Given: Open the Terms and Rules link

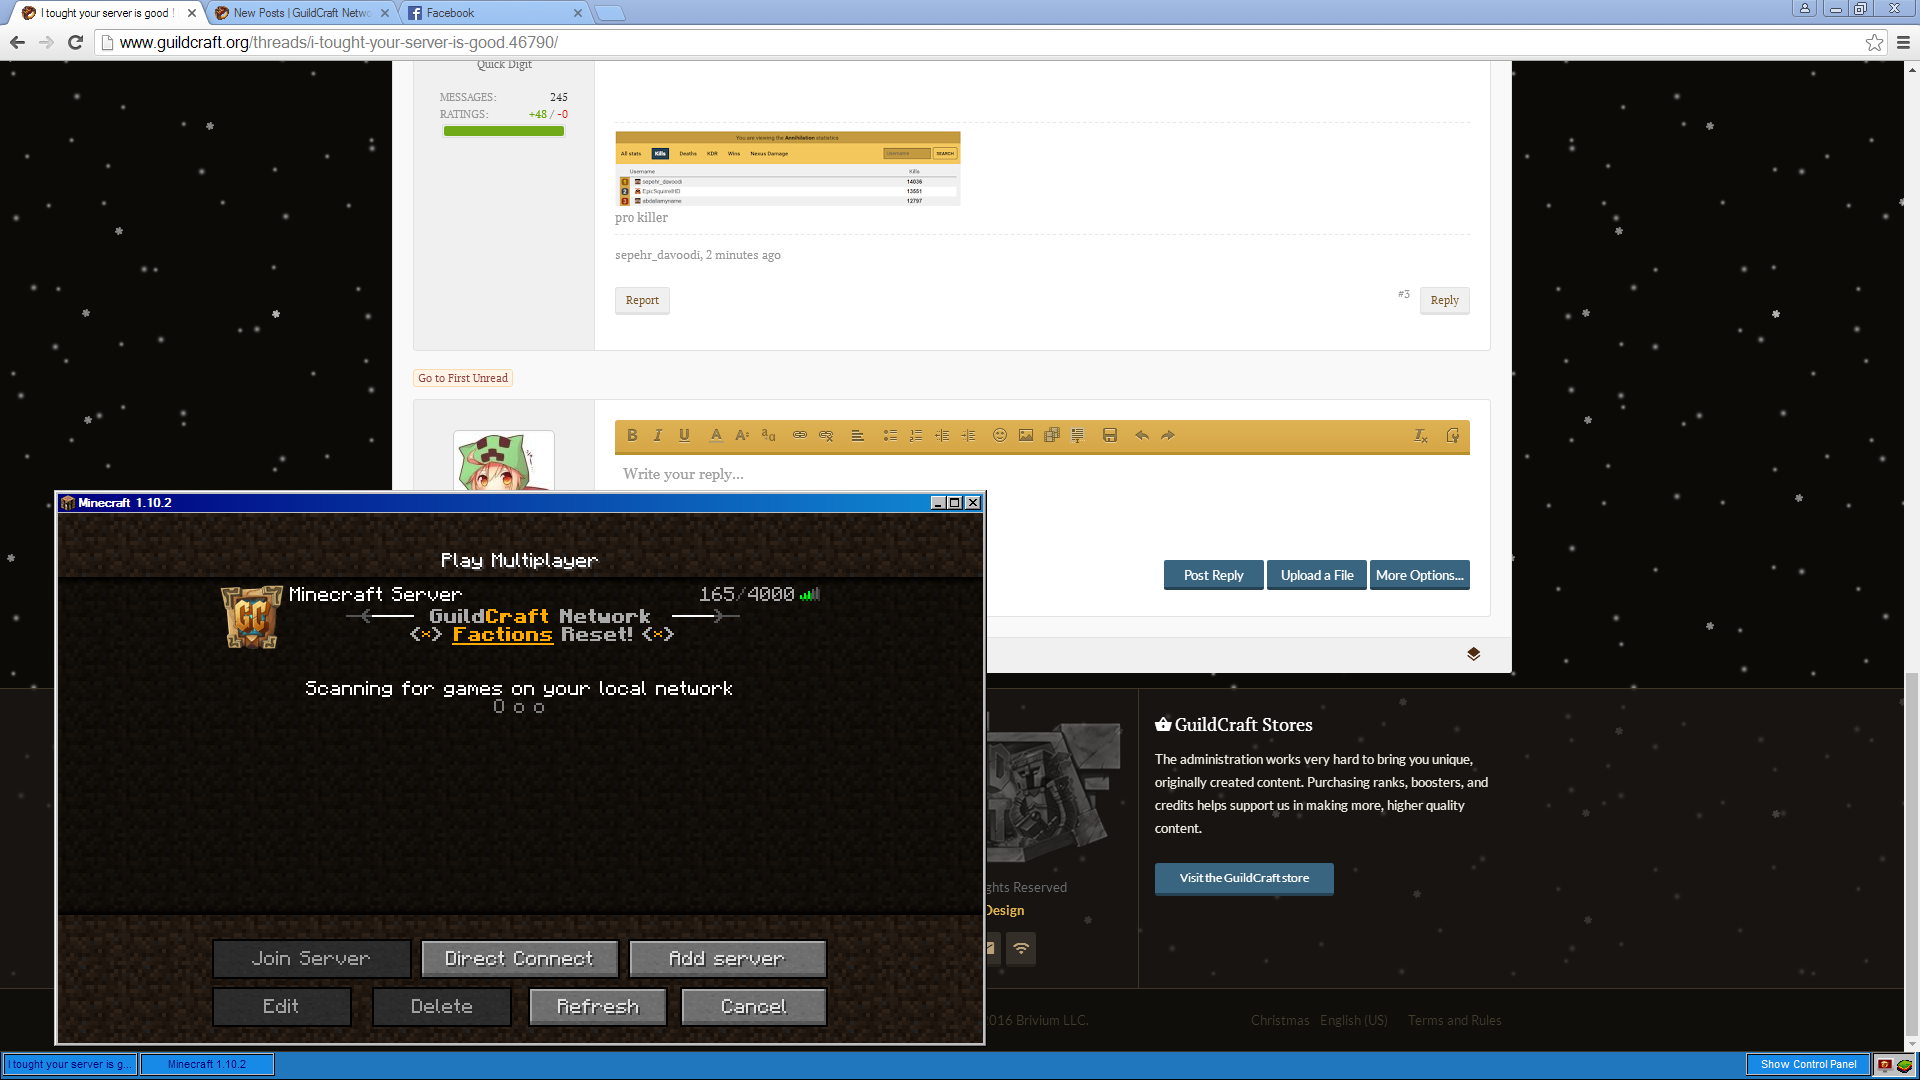Looking at the screenshot, I should [x=1454, y=1020].
